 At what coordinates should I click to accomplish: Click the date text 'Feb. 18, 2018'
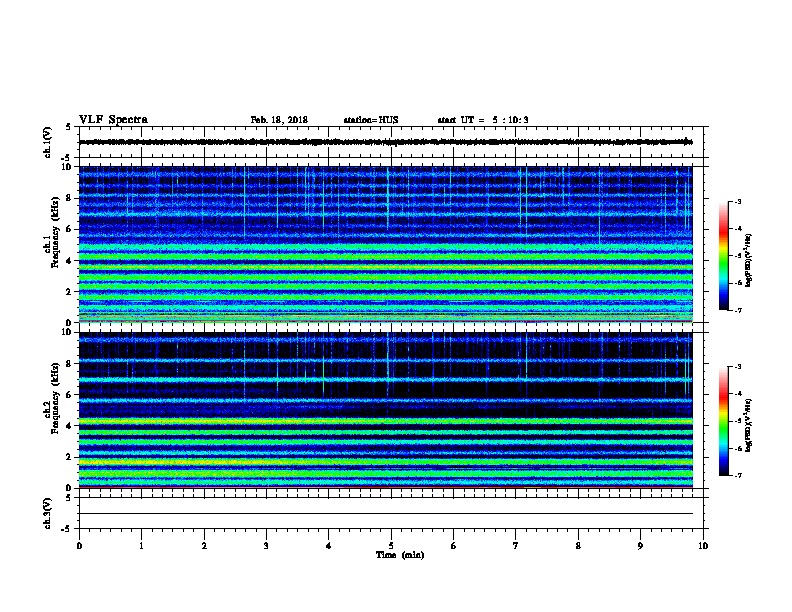279,120
